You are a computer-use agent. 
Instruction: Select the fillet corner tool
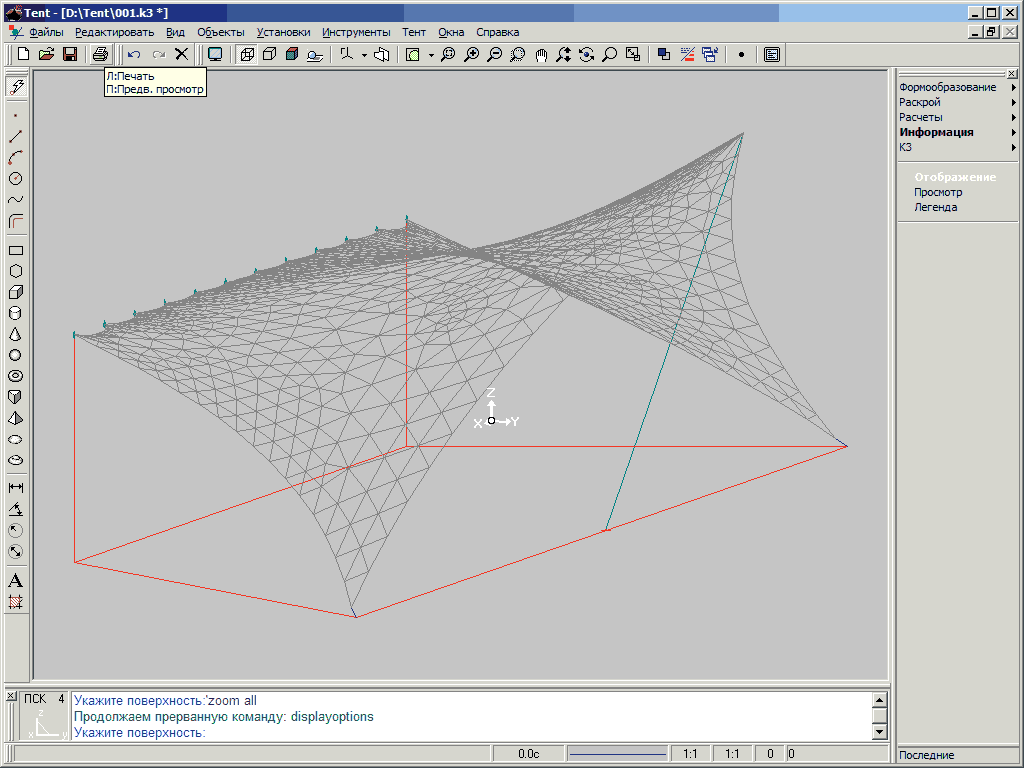click(16, 221)
